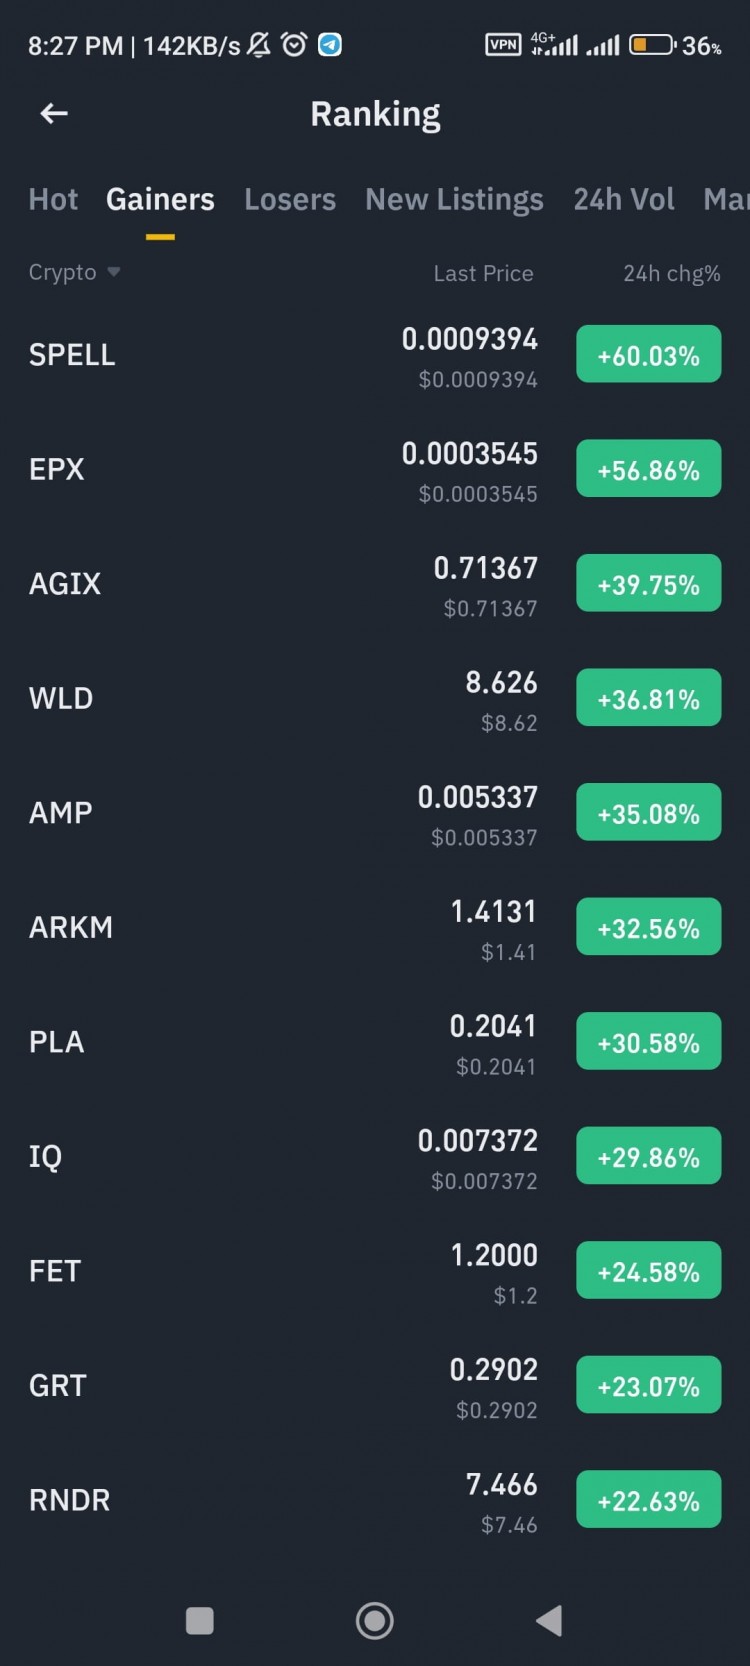Tap the alarm clock status icon
This screenshot has height=1666, width=750.
tap(294, 45)
